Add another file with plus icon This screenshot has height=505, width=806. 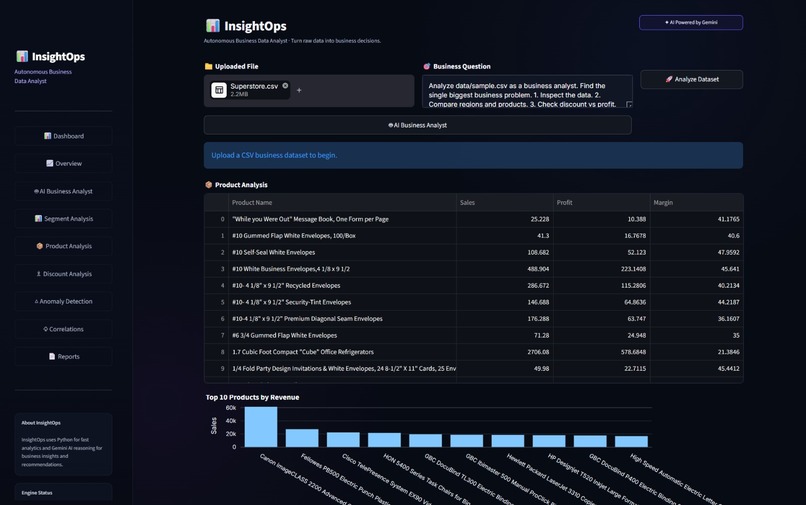(x=299, y=91)
